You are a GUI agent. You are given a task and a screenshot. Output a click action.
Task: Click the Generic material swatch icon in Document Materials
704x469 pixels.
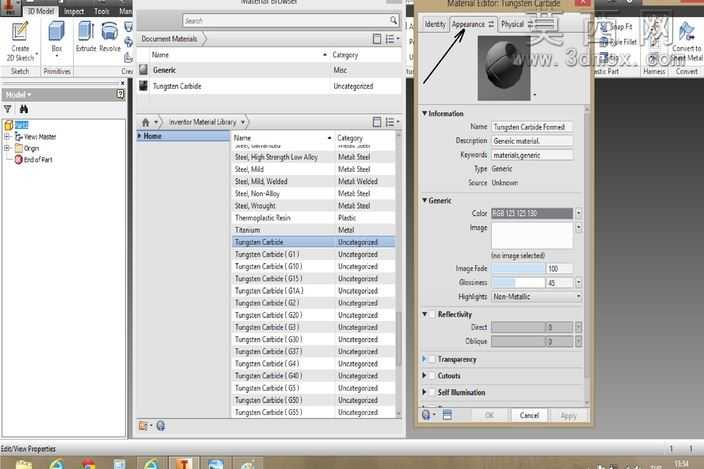[143, 70]
